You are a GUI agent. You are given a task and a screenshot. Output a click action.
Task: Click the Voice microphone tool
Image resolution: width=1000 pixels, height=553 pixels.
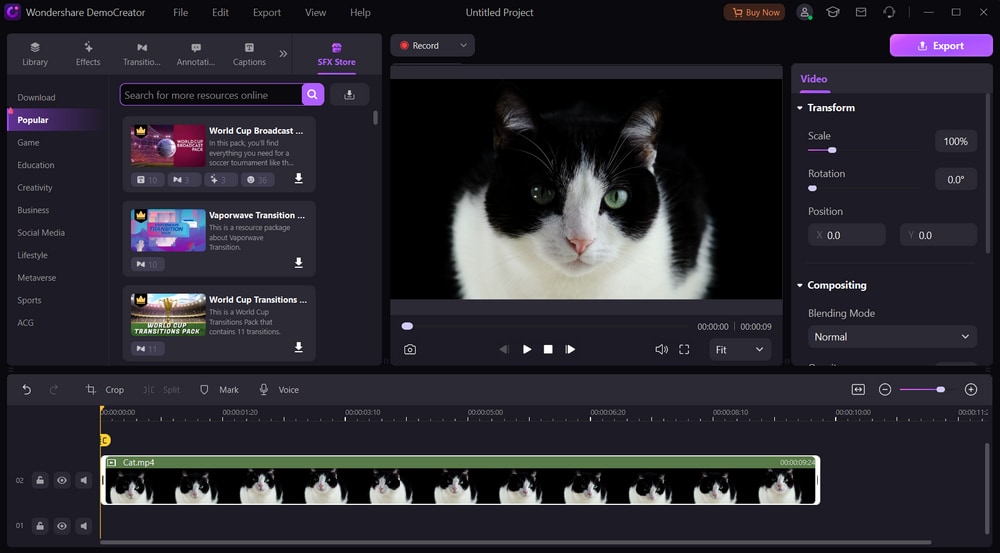(279, 390)
